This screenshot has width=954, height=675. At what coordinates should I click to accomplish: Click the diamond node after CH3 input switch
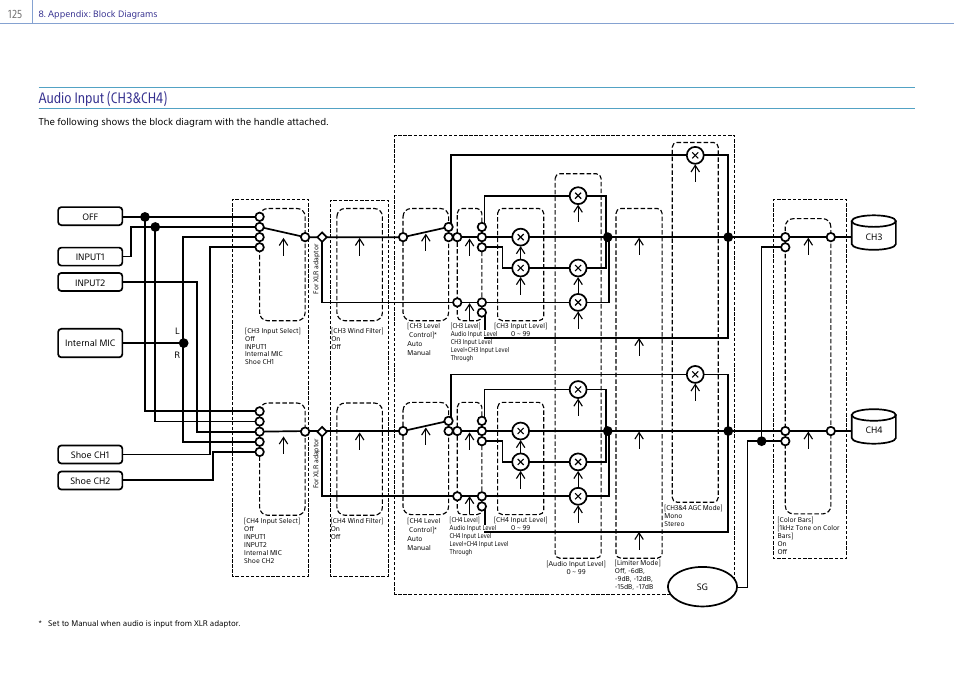(322, 237)
